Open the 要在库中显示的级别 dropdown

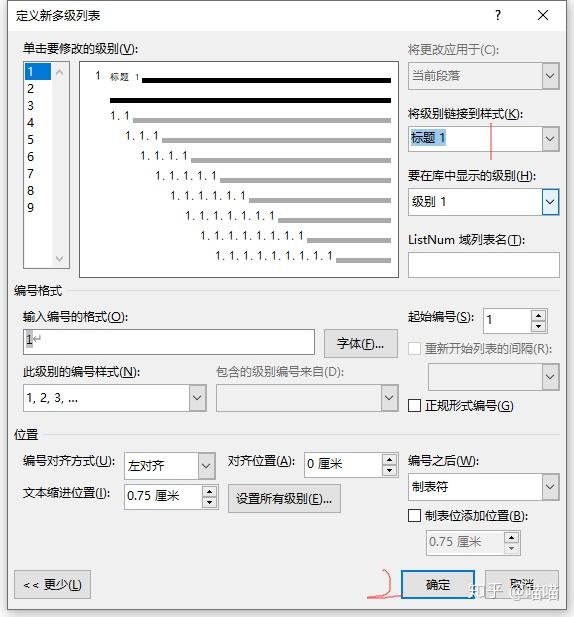coord(550,202)
